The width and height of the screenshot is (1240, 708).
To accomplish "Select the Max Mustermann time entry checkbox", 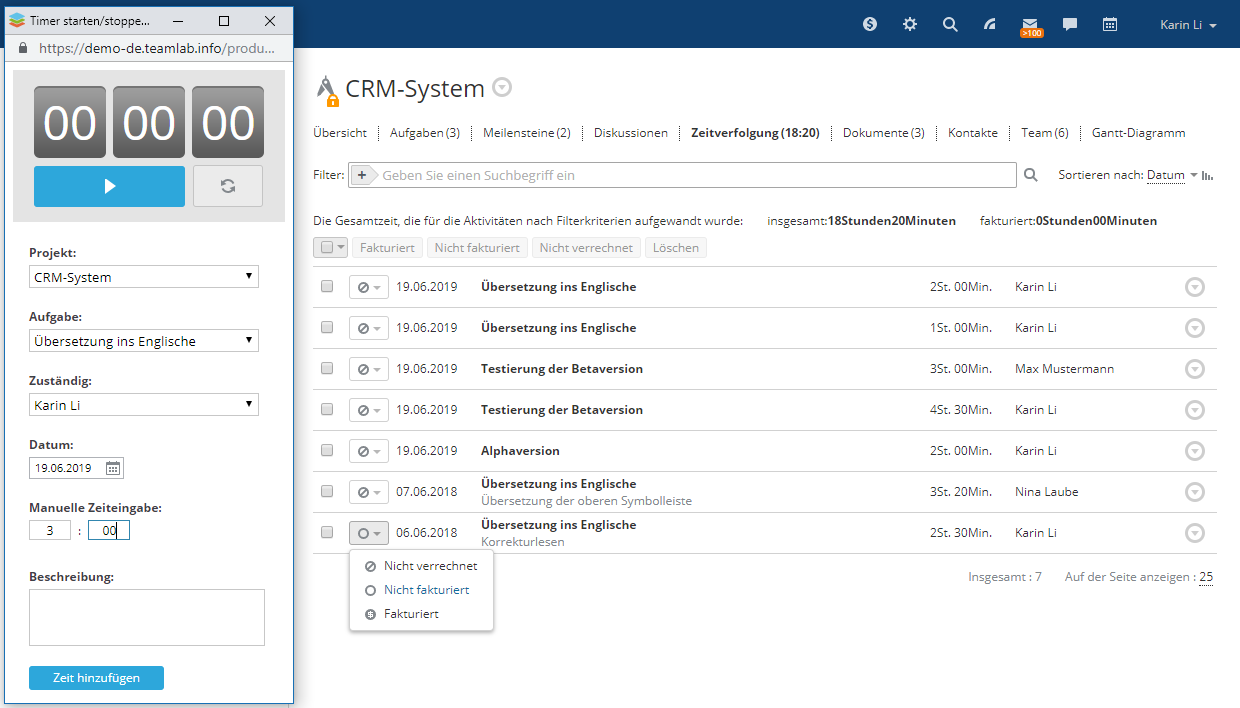I will pos(327,369).
